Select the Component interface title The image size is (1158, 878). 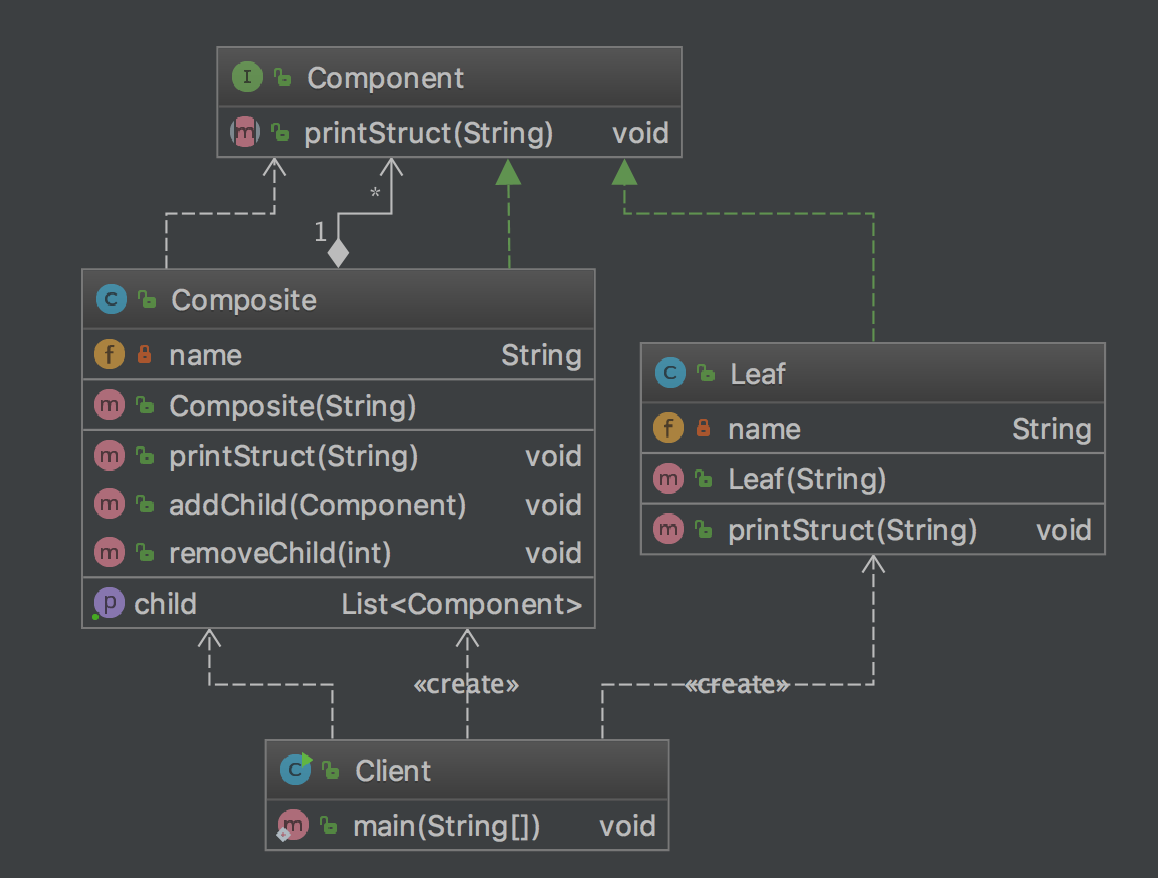pos(385,78)
